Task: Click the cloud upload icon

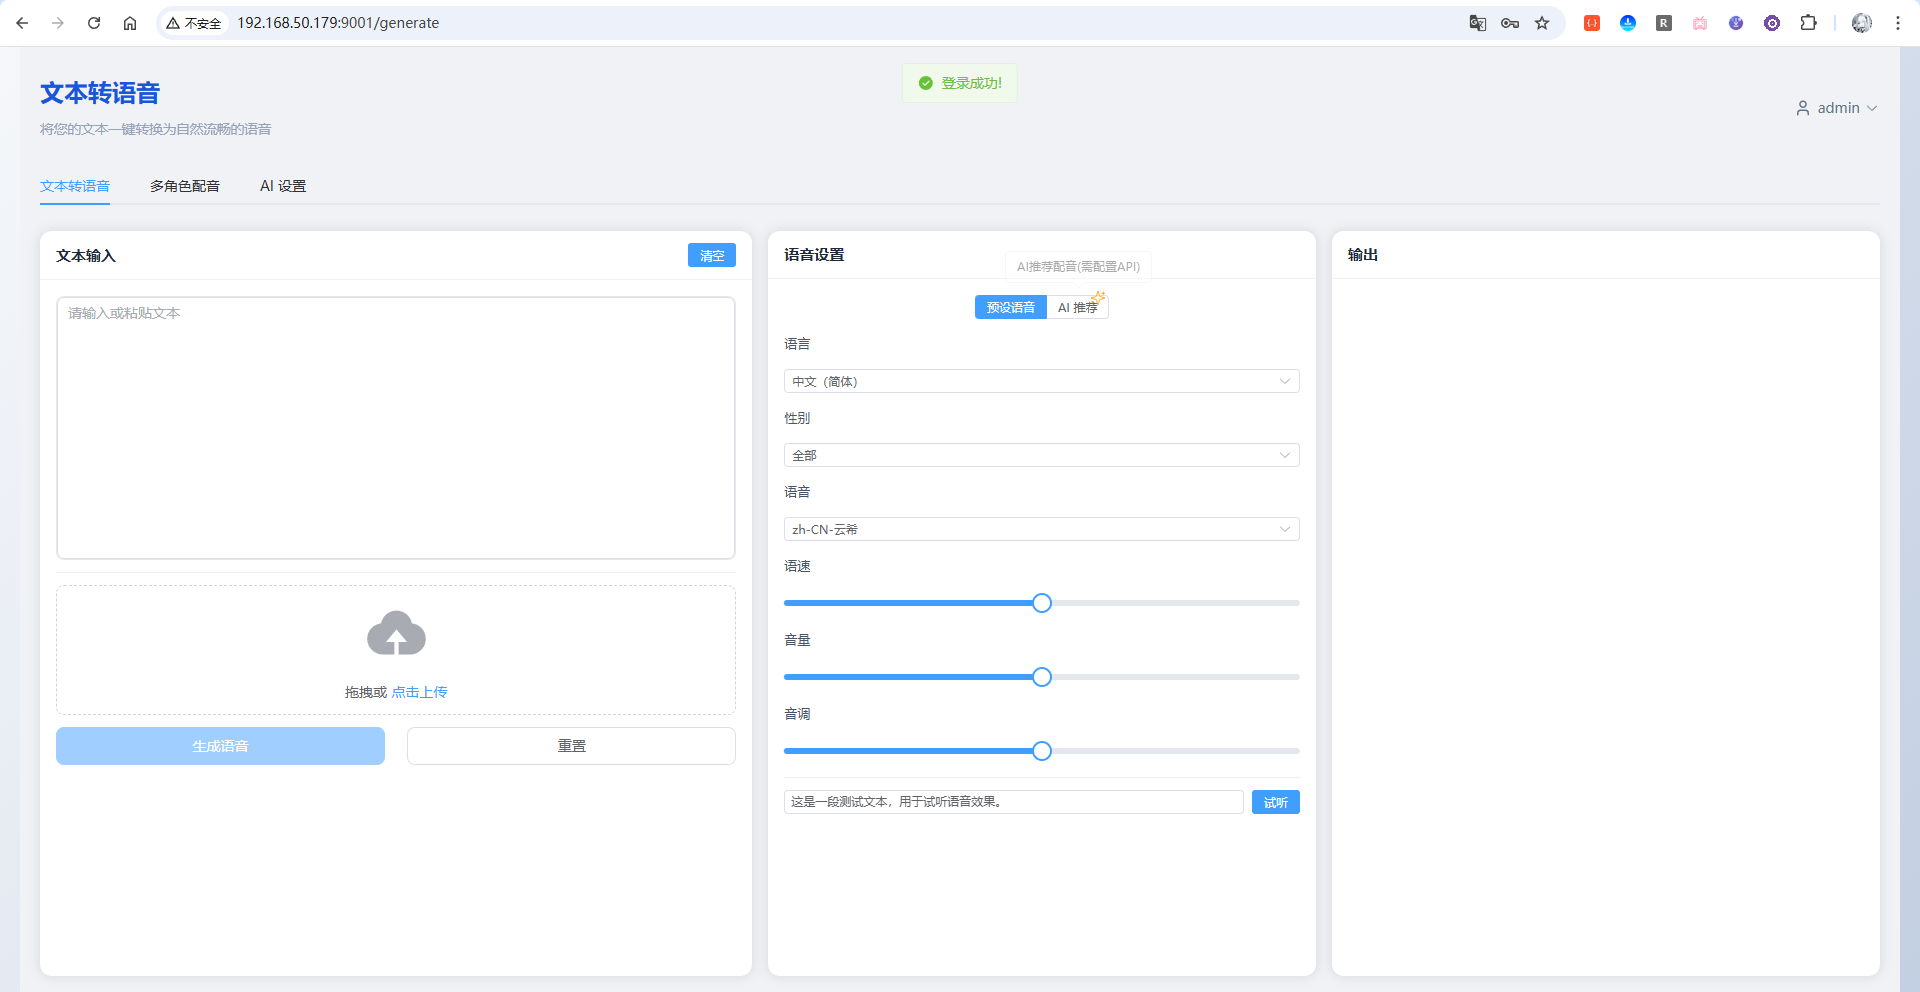Action: coord(396,634)
